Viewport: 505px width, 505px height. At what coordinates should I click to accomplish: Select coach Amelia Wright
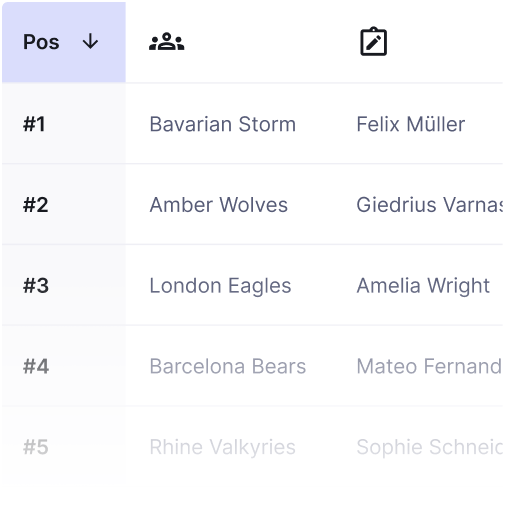[423, 286]
